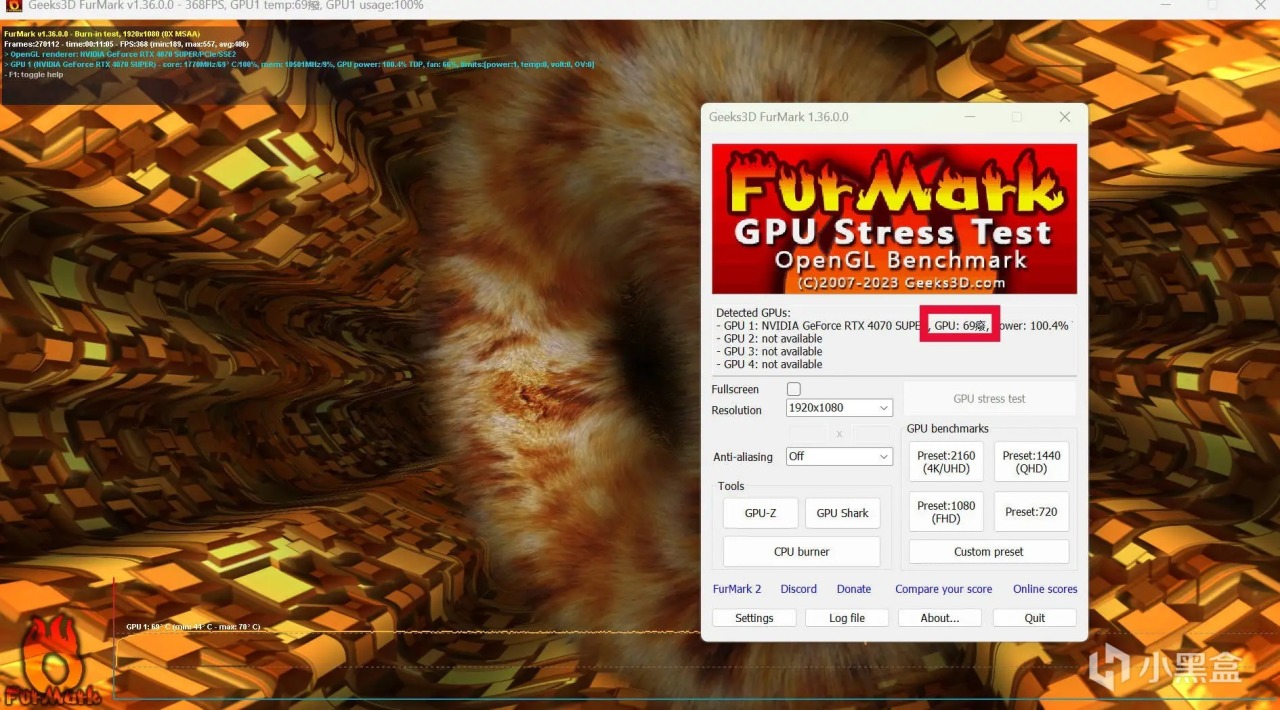Image resolution: width=1280 pixels, height=710 pixels.
Task: Click the 'OpenGL renderer' overlay line
Action: [x=120, y=54]
